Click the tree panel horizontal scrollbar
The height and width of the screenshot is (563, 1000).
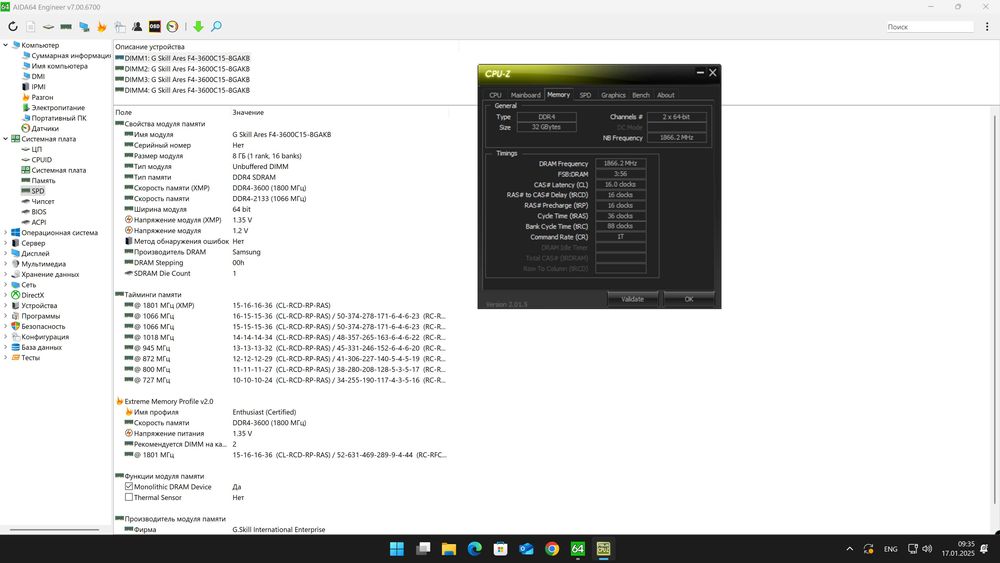(x=54, y=529)
